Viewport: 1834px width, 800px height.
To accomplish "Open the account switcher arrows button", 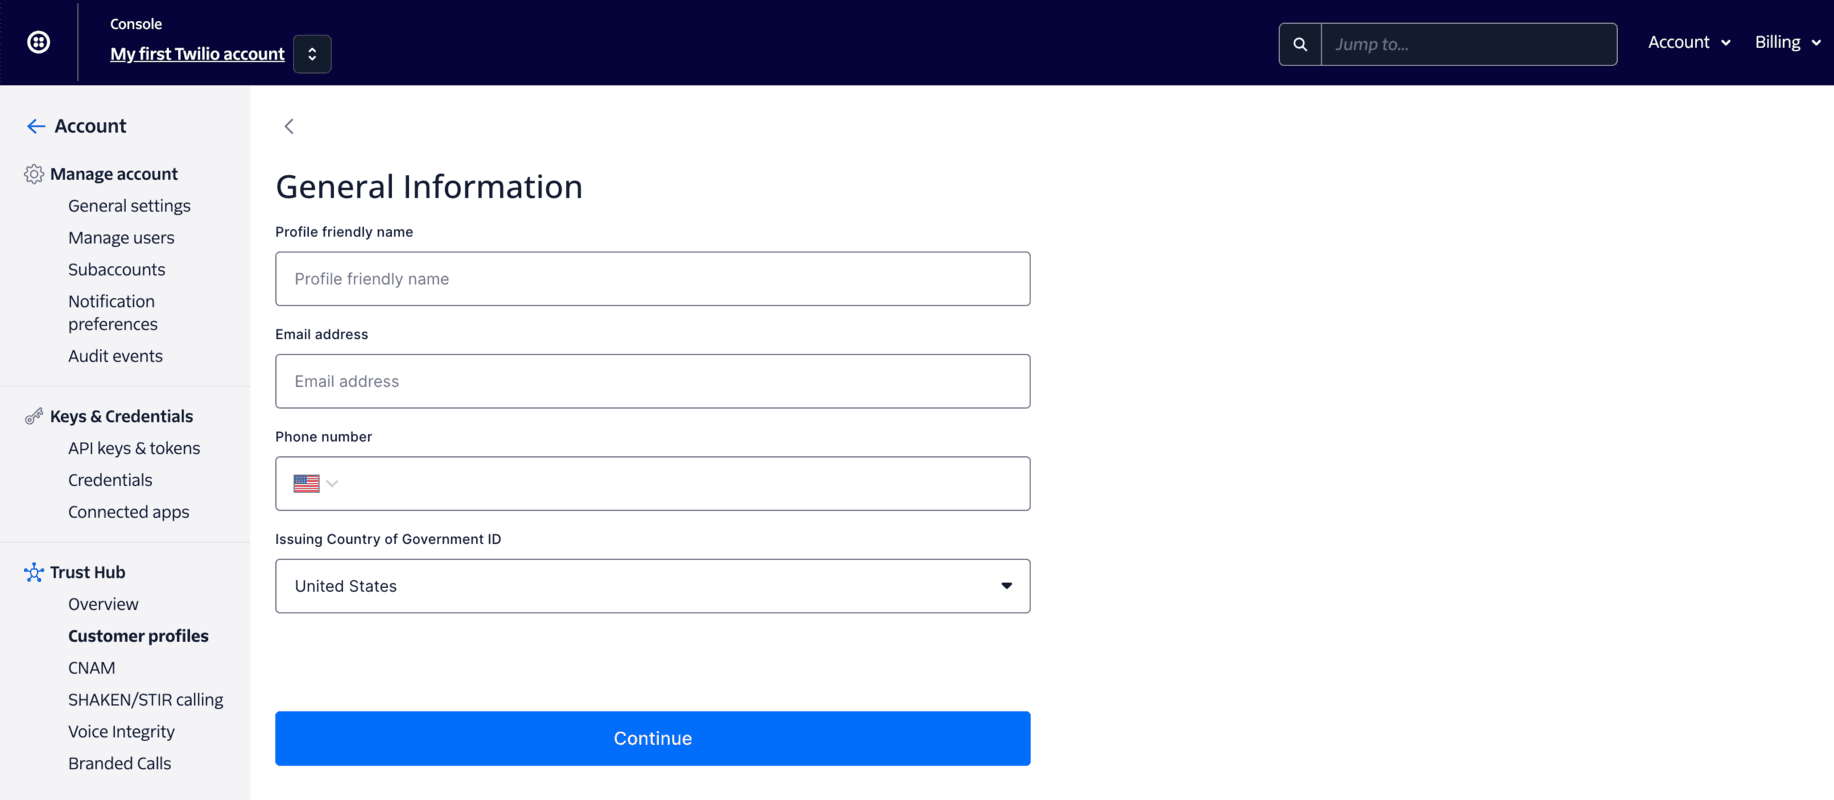I will point(312,54).
